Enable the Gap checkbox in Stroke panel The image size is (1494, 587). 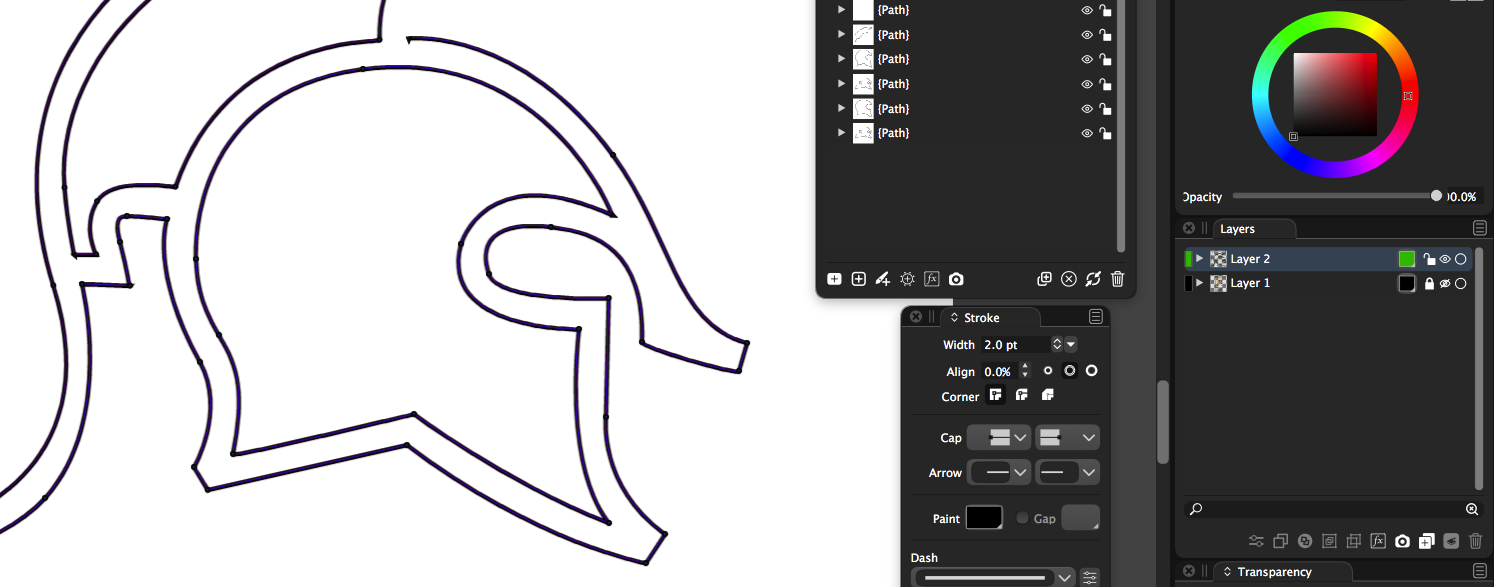pyautogui.click(x=1022, y=518)
